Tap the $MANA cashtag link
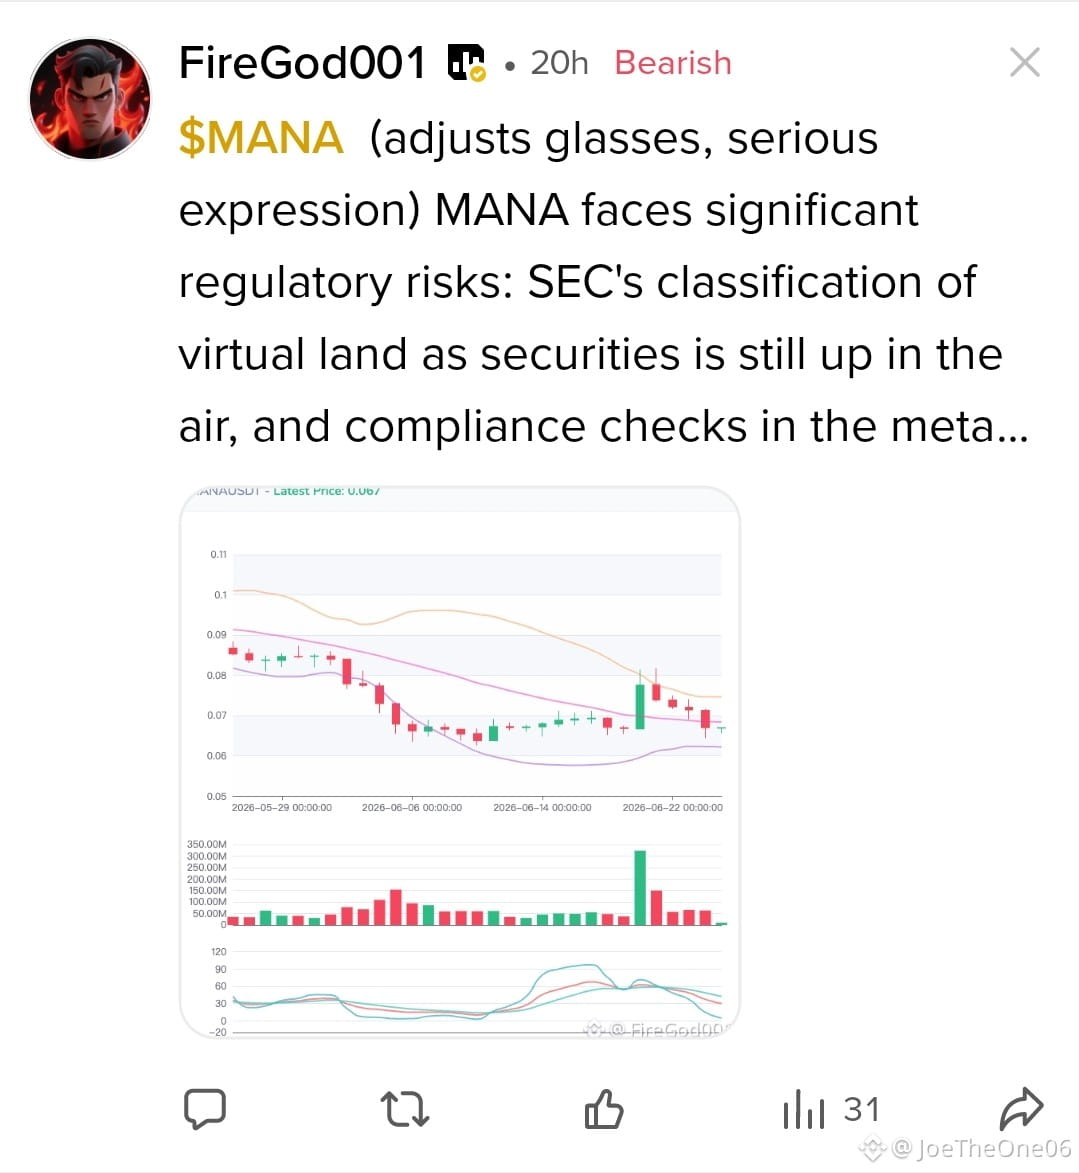 (x=261, y=138)
